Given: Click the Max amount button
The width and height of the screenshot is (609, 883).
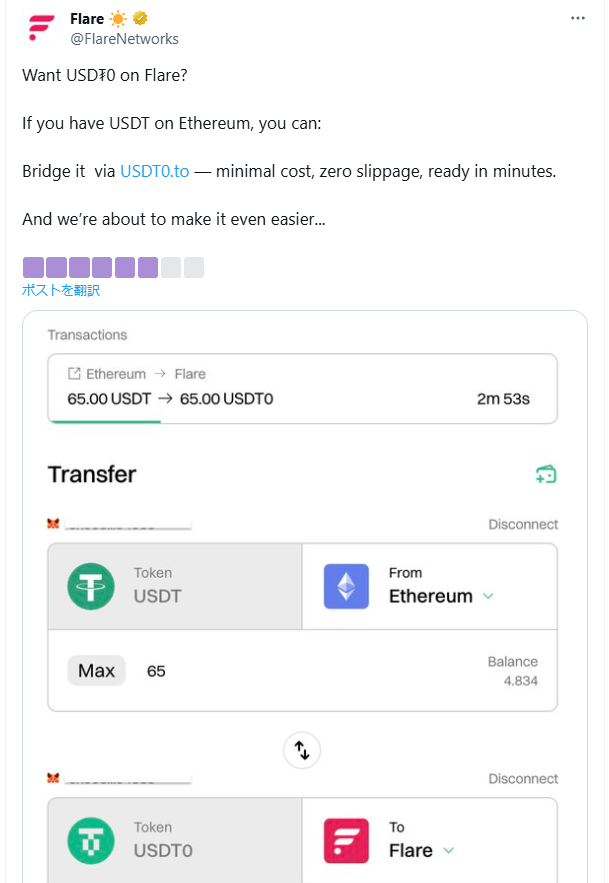Looking at the screenshot, I should pyautogui.click(x=96, y=671).
